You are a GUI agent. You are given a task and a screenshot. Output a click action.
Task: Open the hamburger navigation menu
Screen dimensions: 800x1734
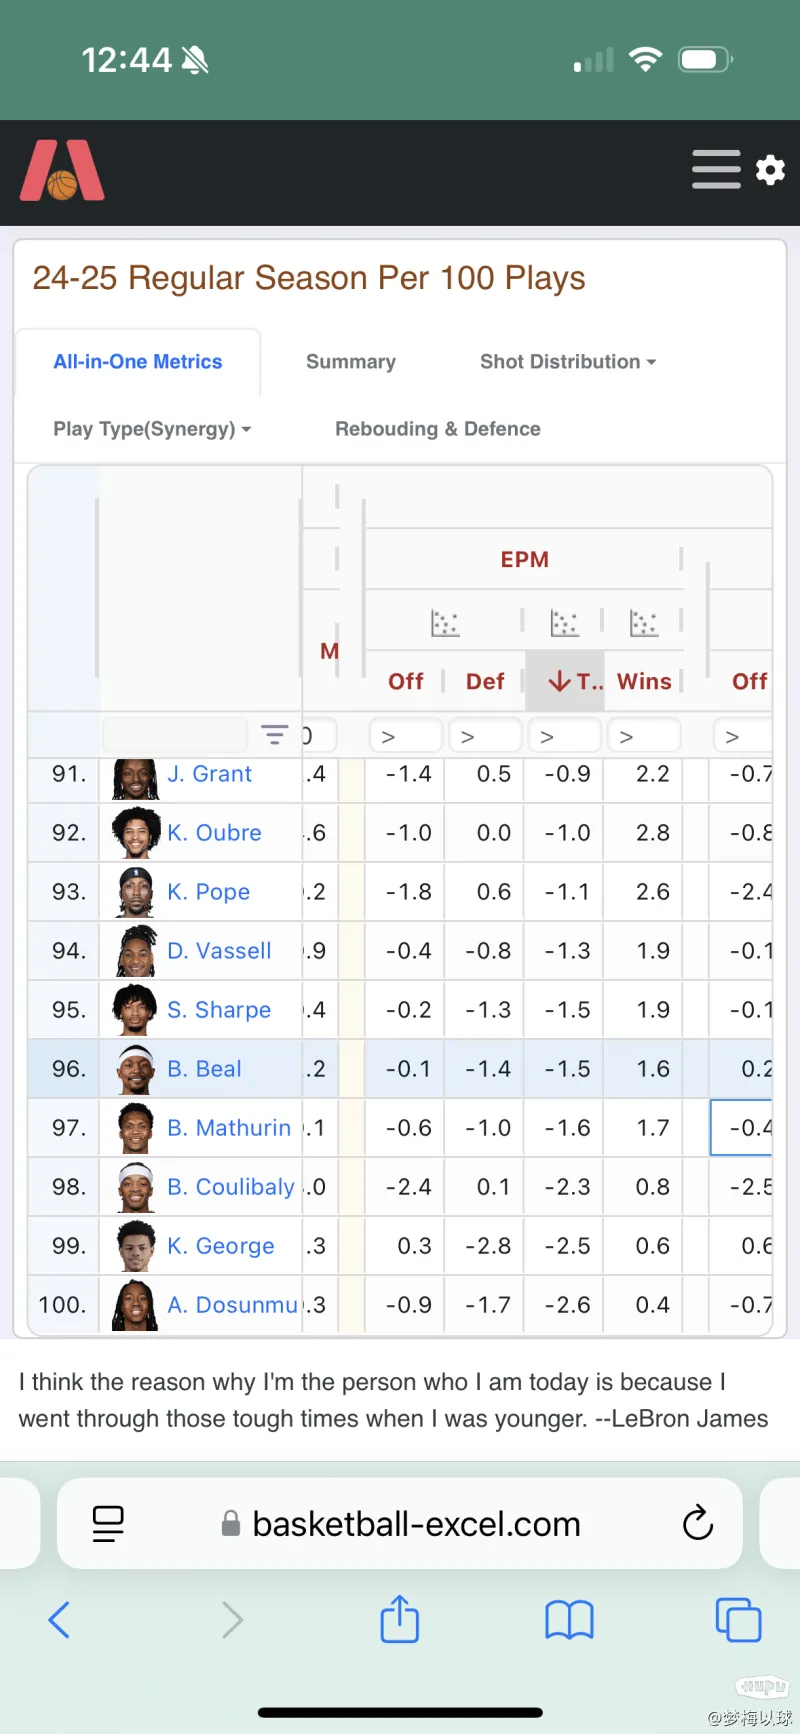pyautogui.click(x=716, y=169)
